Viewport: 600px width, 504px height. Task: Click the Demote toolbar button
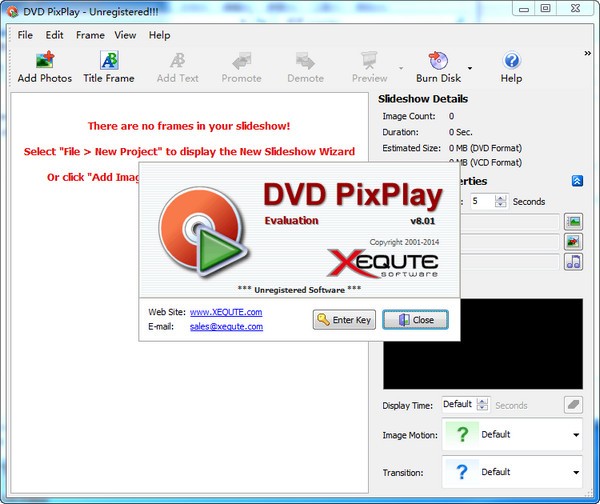305,67
